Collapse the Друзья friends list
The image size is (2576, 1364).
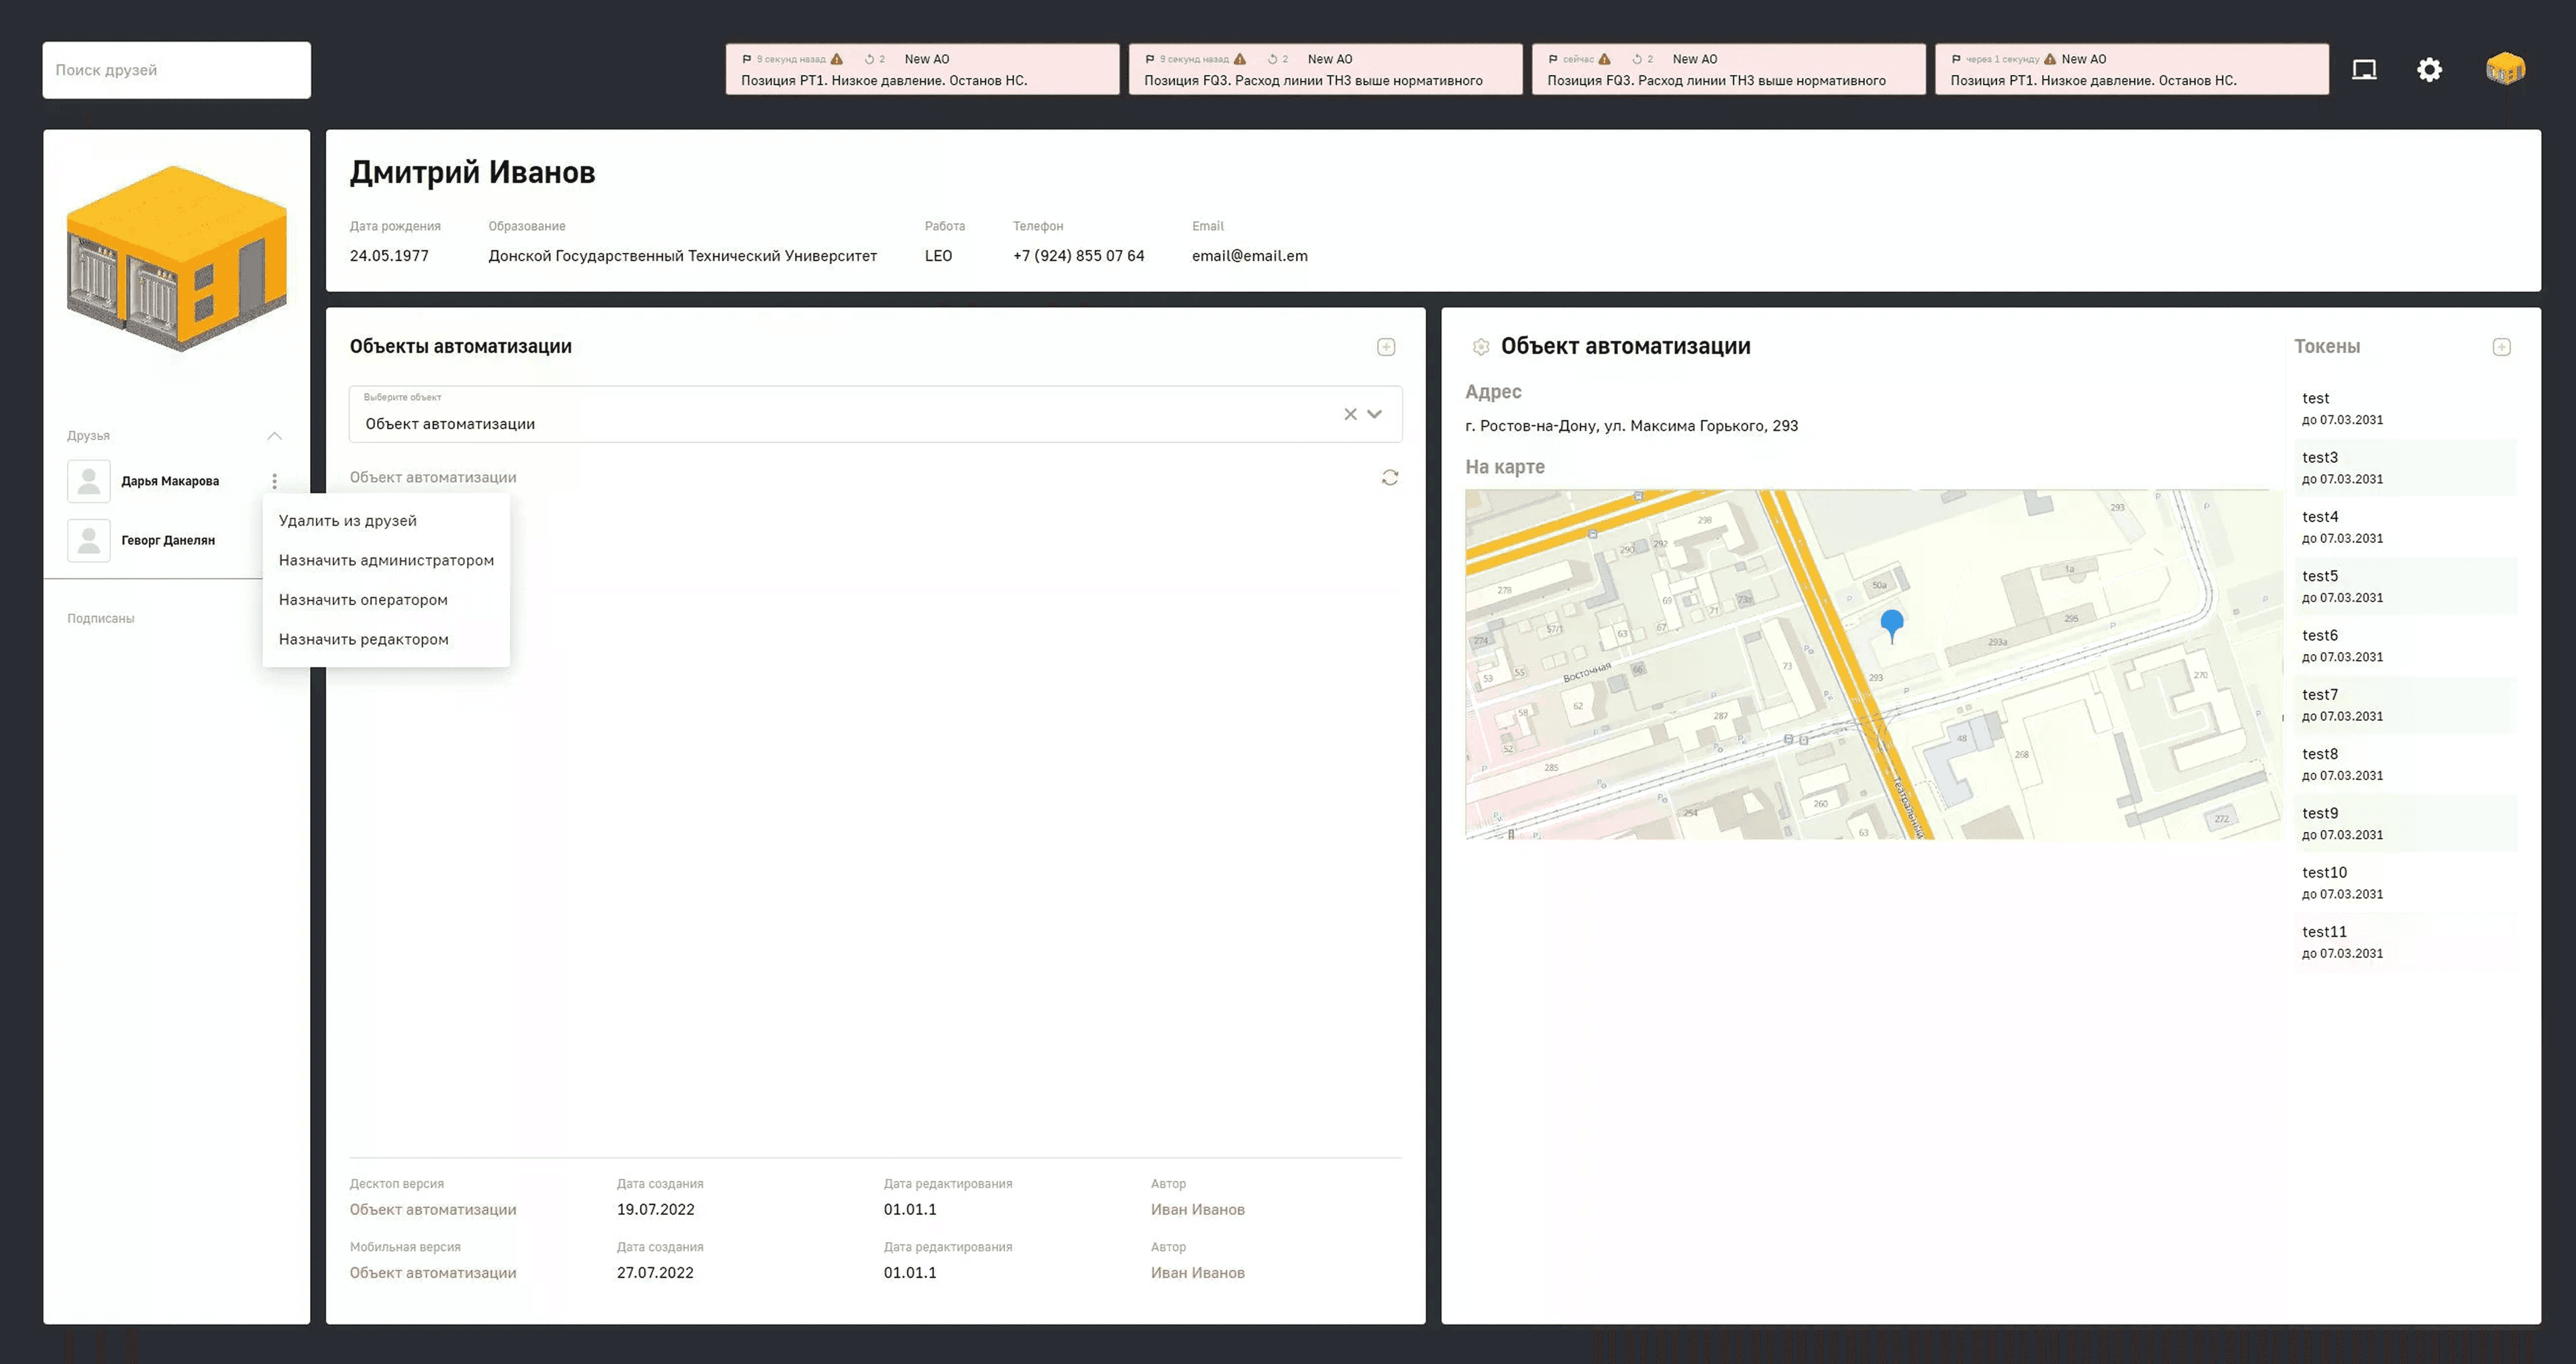274,436
